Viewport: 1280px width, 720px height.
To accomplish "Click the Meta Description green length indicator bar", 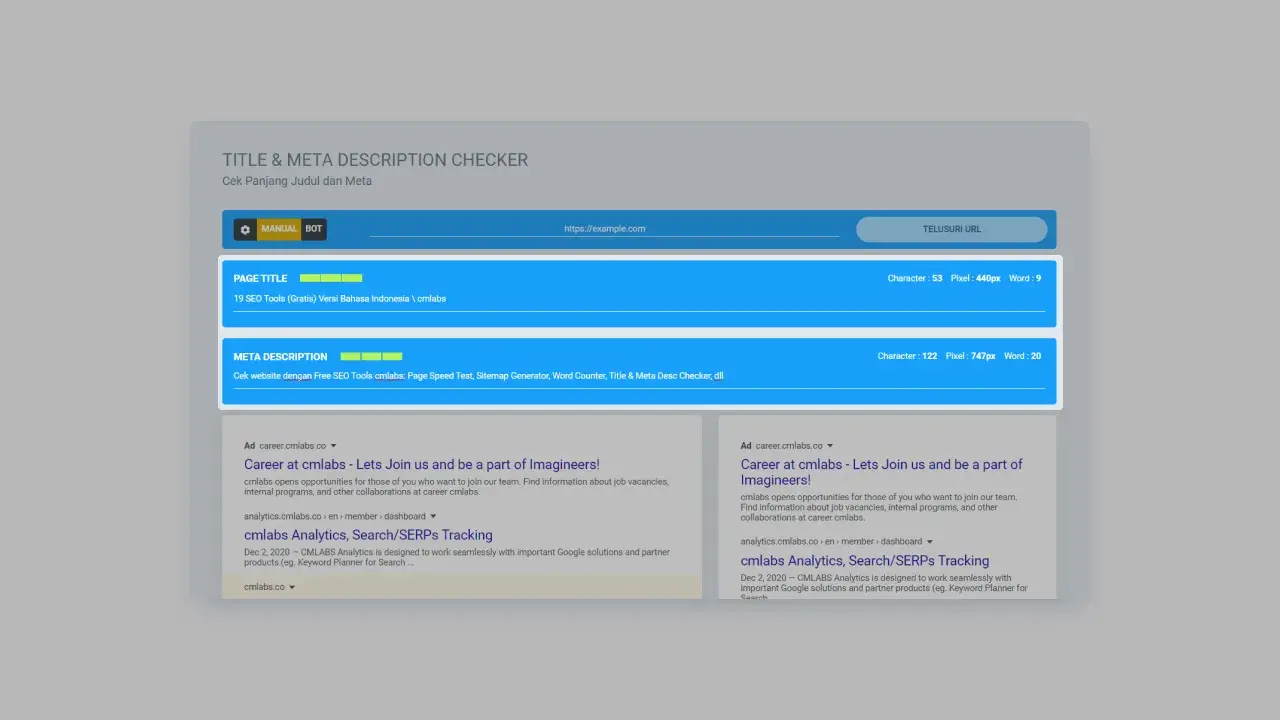I will tap(371, 356).
